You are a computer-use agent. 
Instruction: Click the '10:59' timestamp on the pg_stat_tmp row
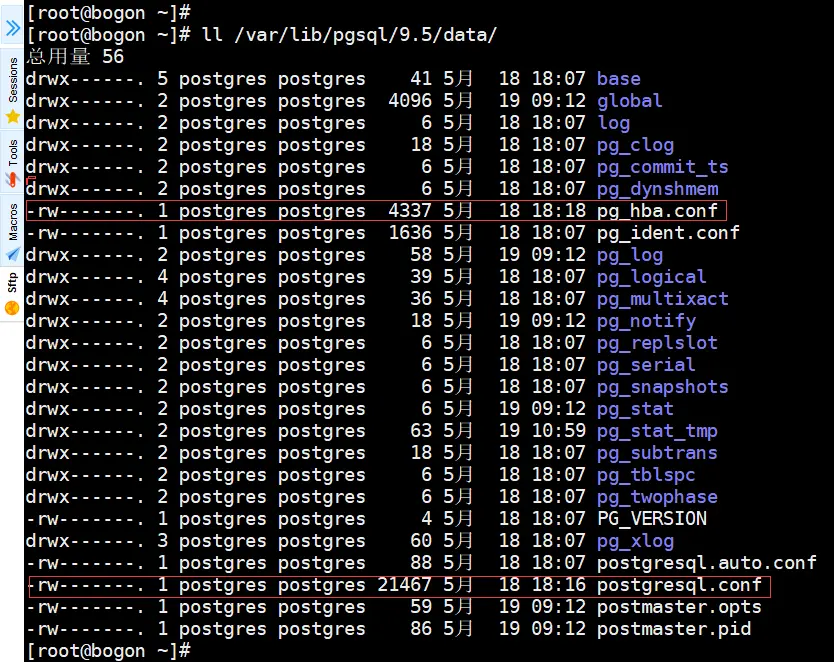(558, 431)
